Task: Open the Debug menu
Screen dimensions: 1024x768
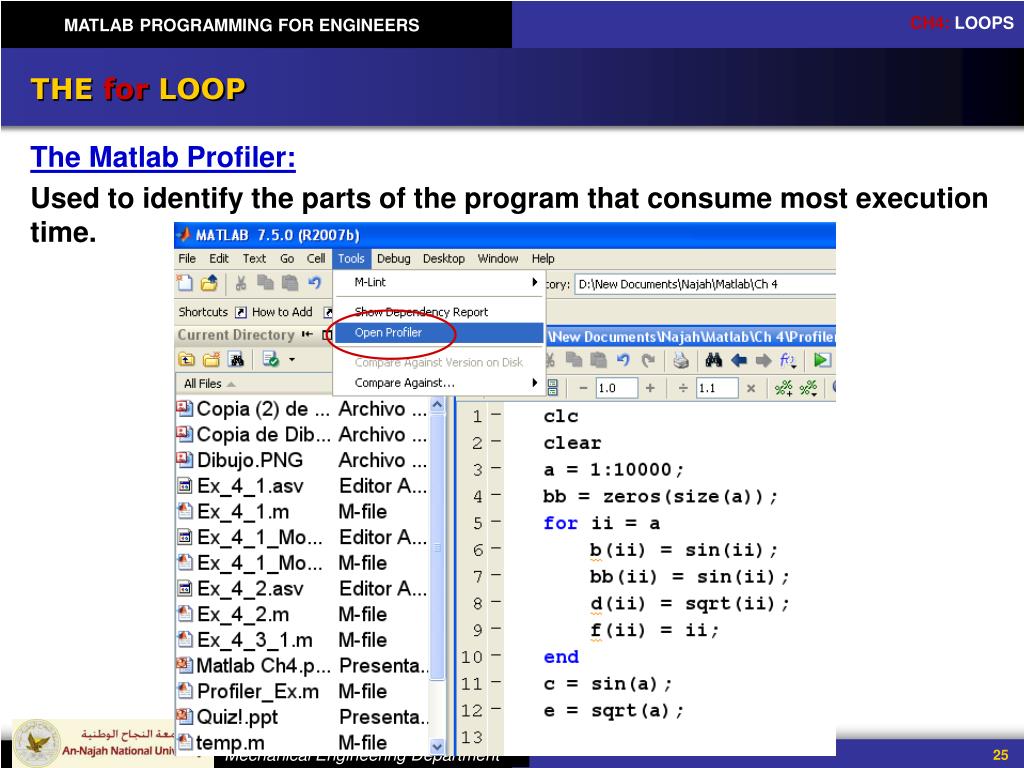Action: tap(394, 259)
